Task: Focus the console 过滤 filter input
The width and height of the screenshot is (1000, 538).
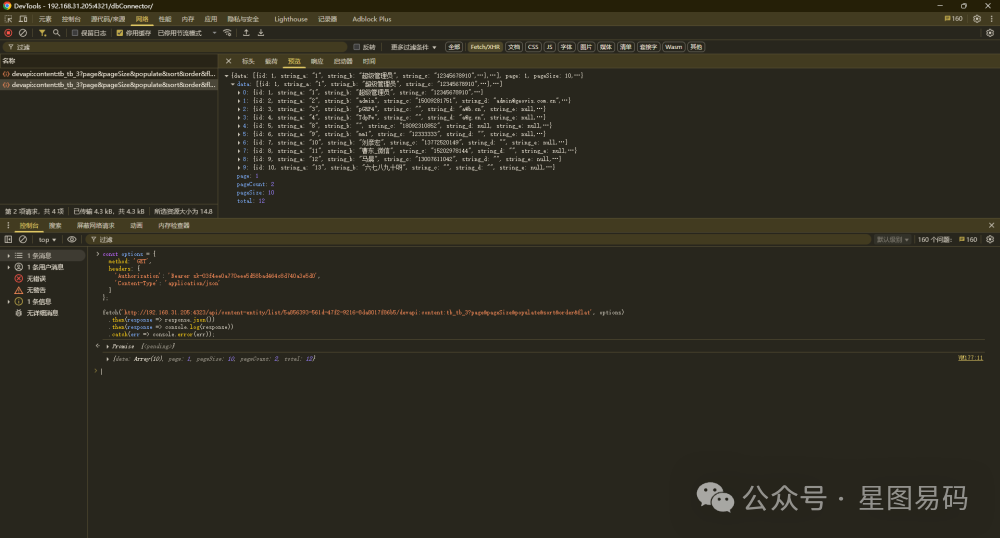Action: 478,240
